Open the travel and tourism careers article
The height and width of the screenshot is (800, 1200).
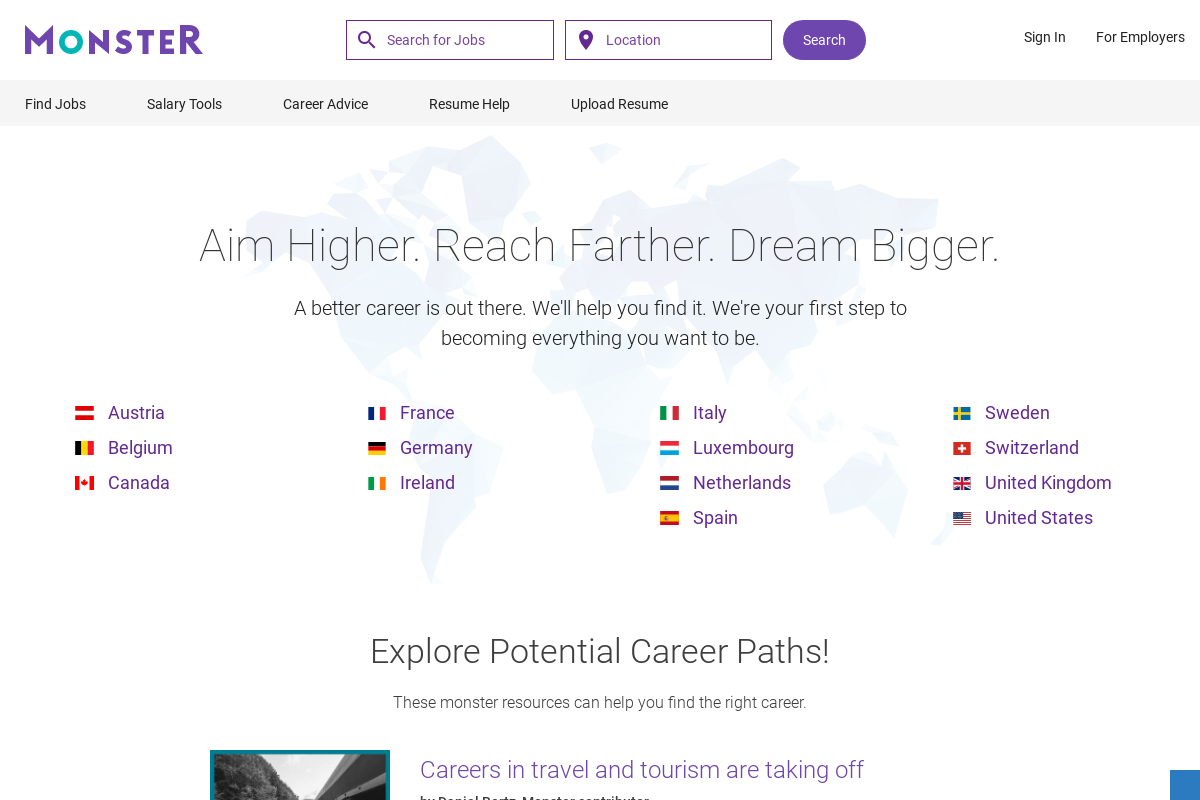[641, 770]
